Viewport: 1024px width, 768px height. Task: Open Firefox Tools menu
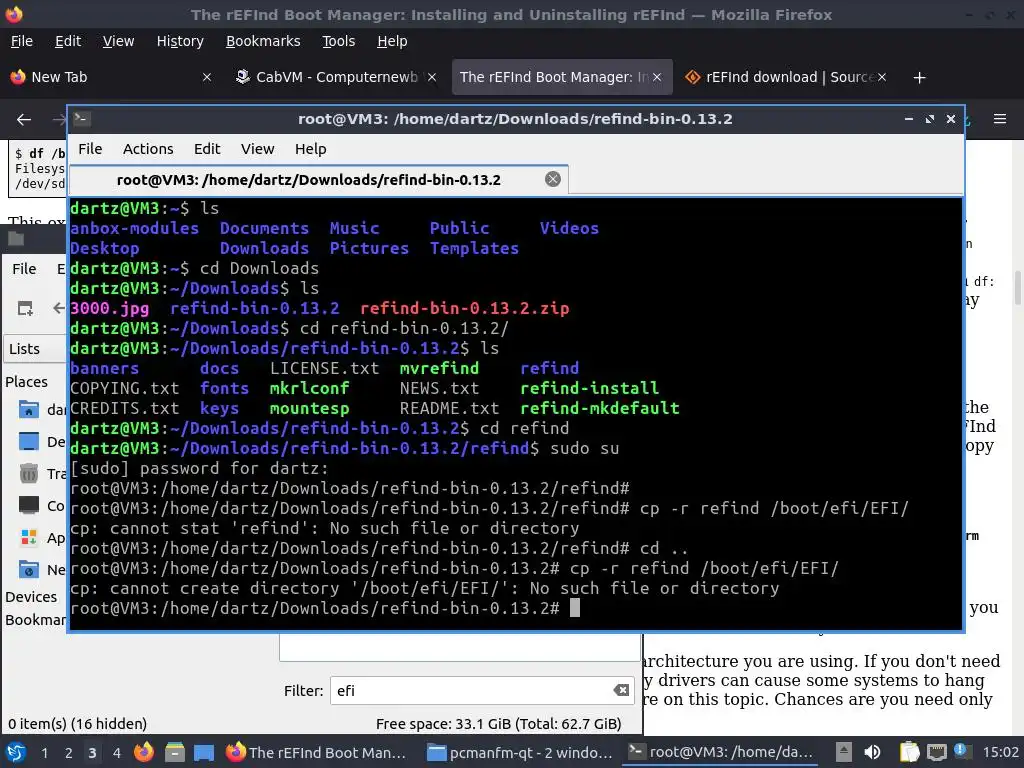point(338,41)
